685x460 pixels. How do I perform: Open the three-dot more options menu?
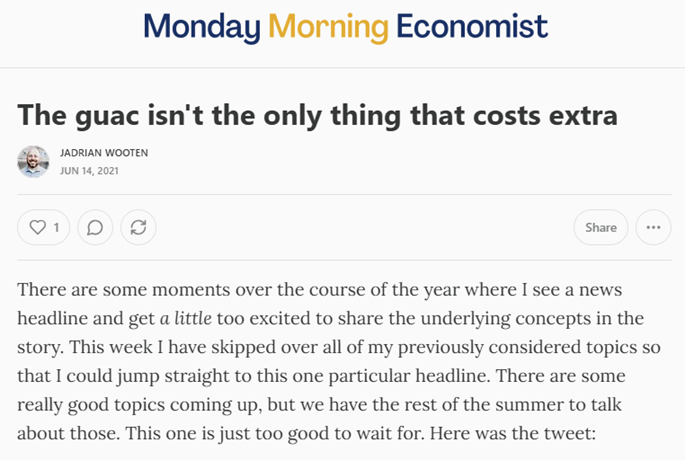point(653,228)
